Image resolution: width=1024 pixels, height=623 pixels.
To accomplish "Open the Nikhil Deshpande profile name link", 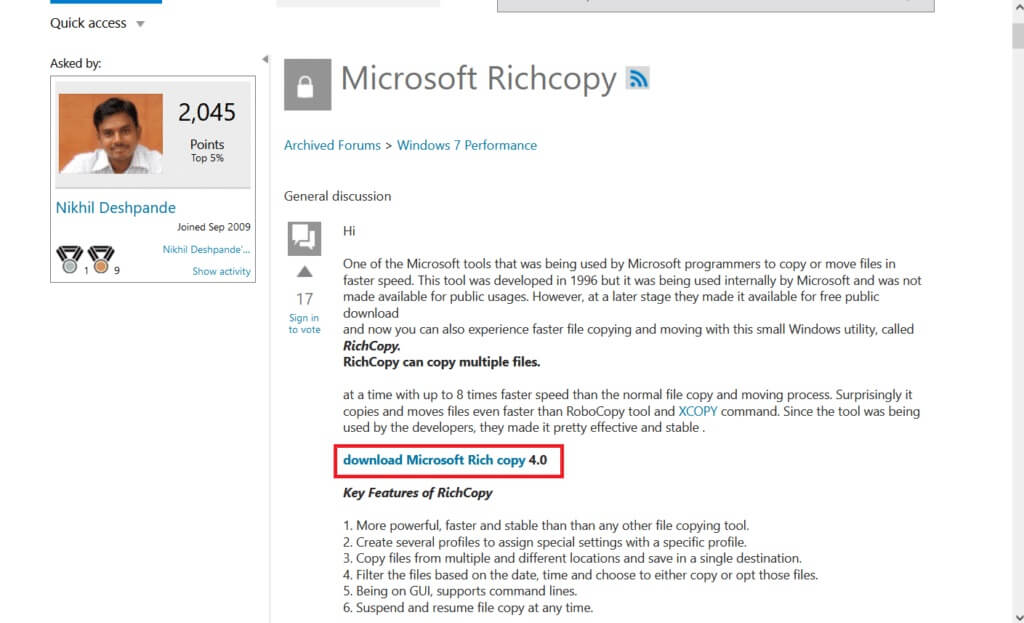I will (x=116, y=208).
